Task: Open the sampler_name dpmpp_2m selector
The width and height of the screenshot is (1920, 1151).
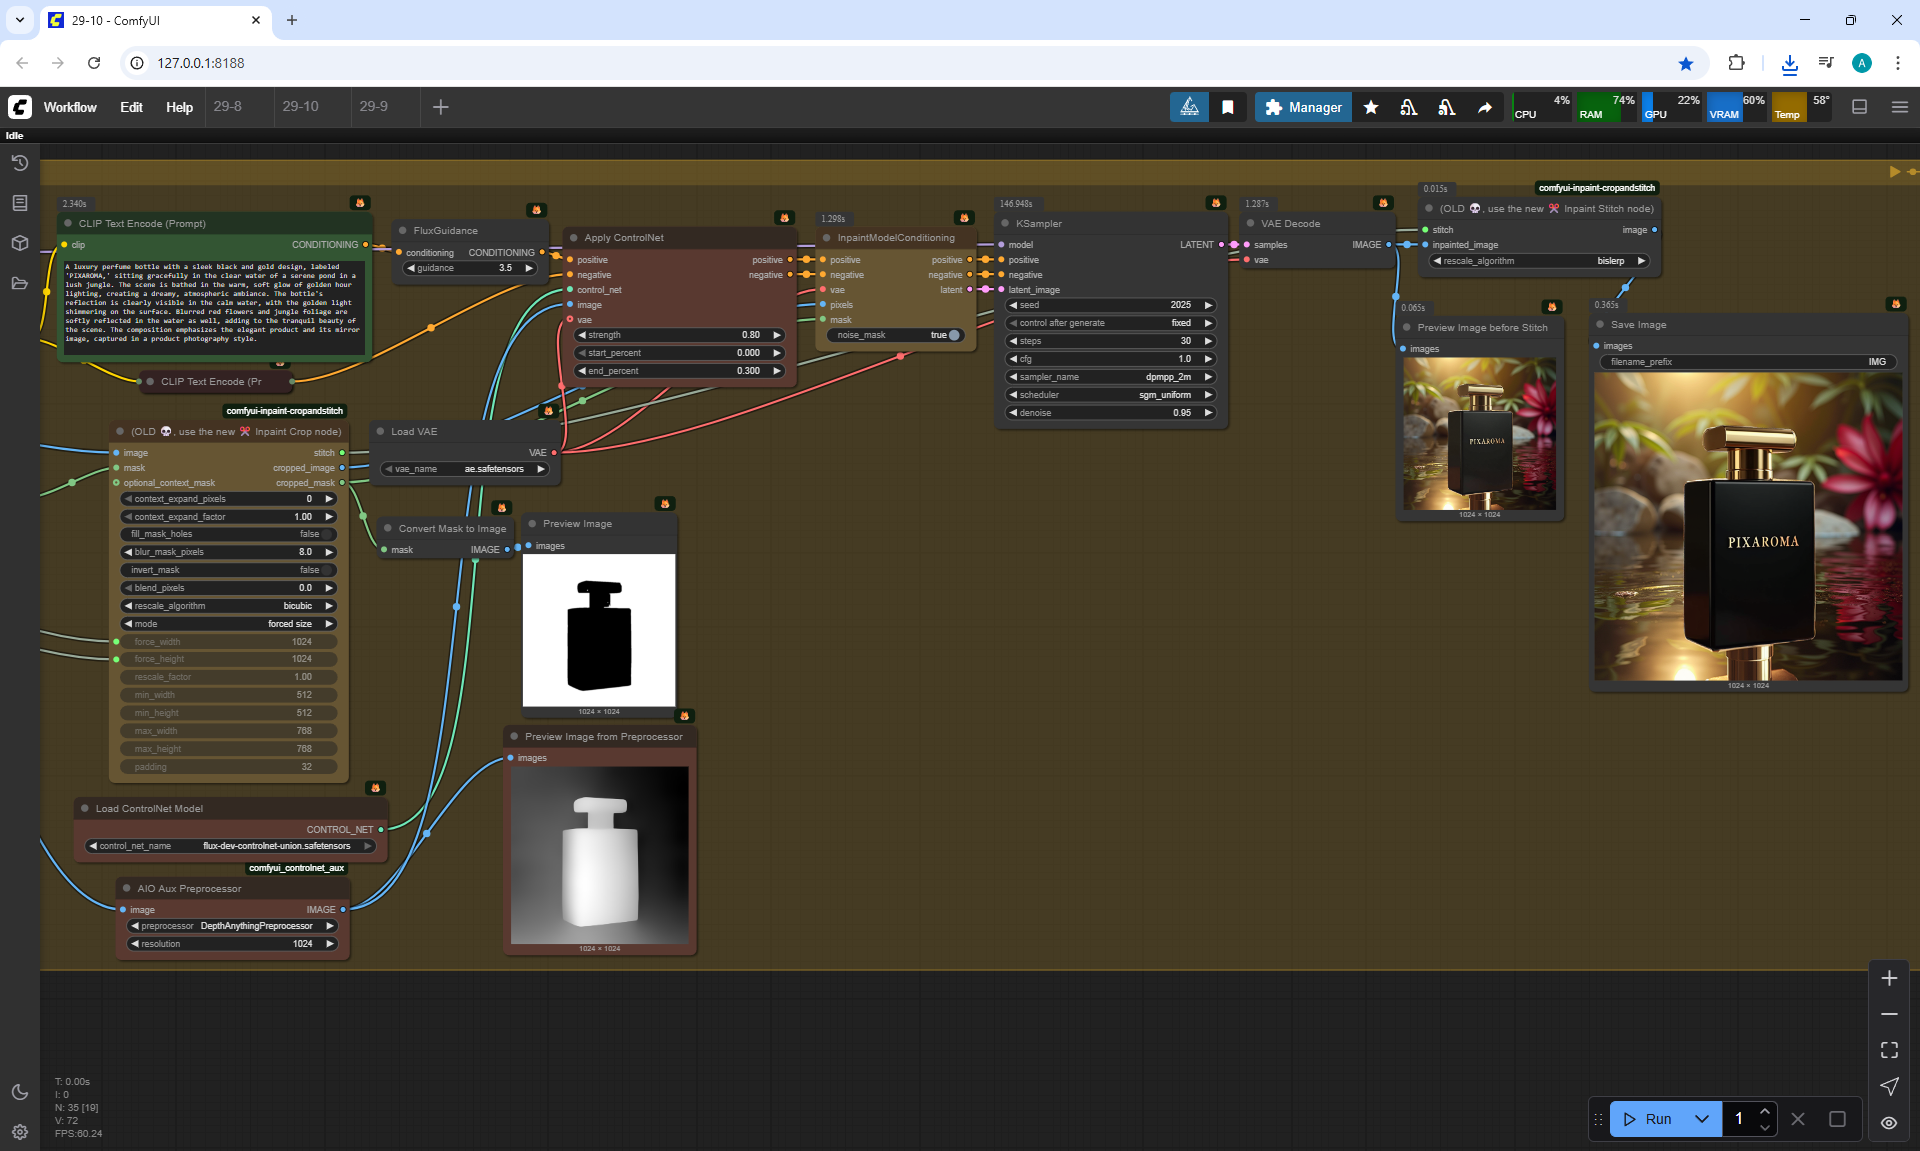Action: coord(1109,377)
